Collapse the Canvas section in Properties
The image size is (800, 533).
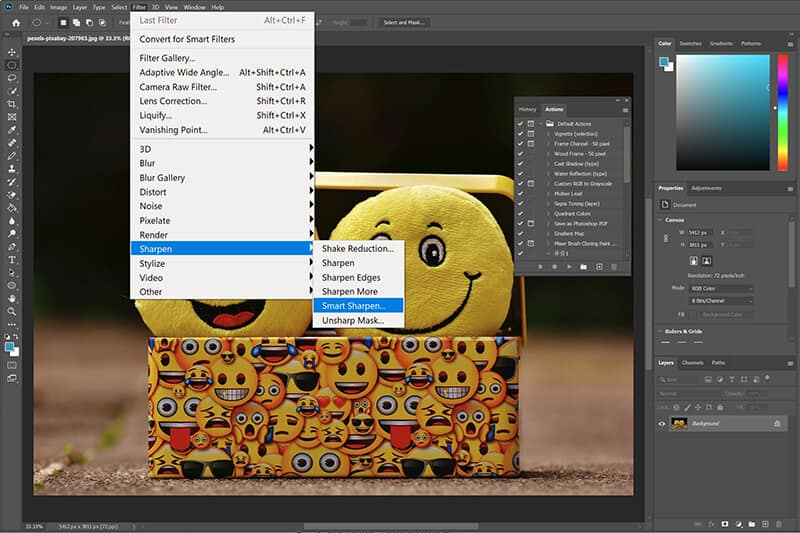click(x=662, y=219)
